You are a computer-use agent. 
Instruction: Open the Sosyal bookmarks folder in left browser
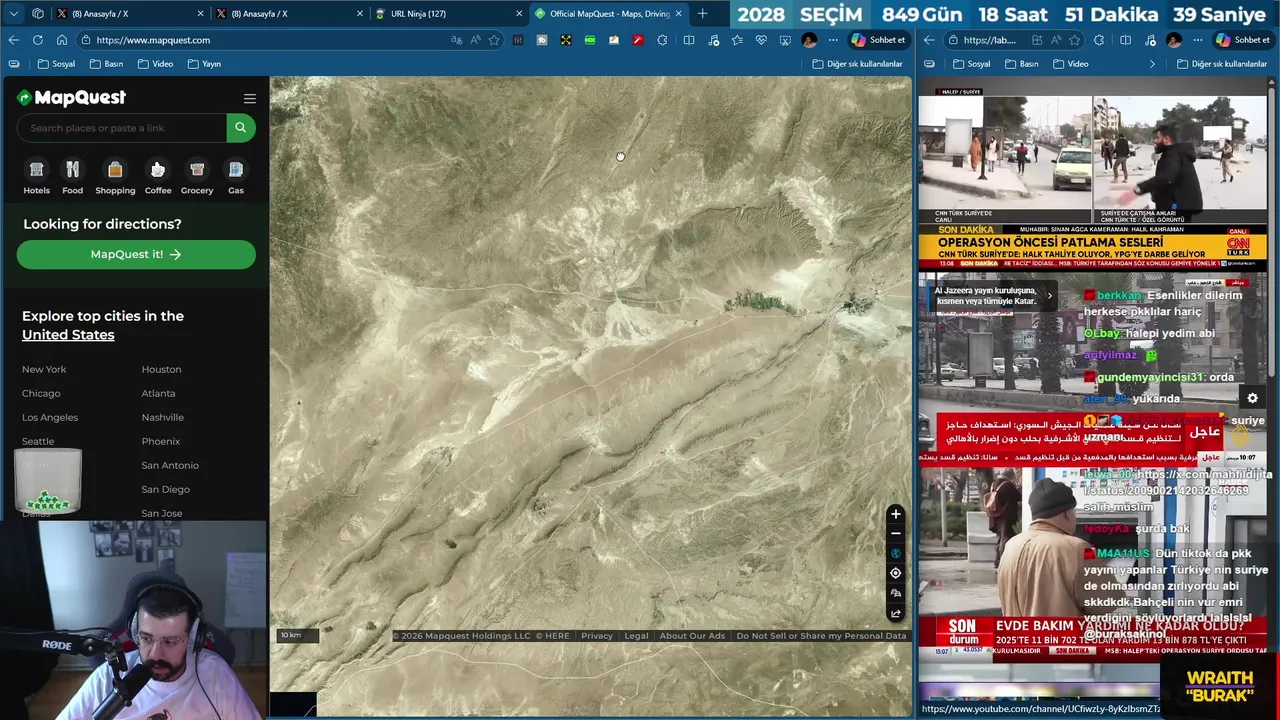57,64
